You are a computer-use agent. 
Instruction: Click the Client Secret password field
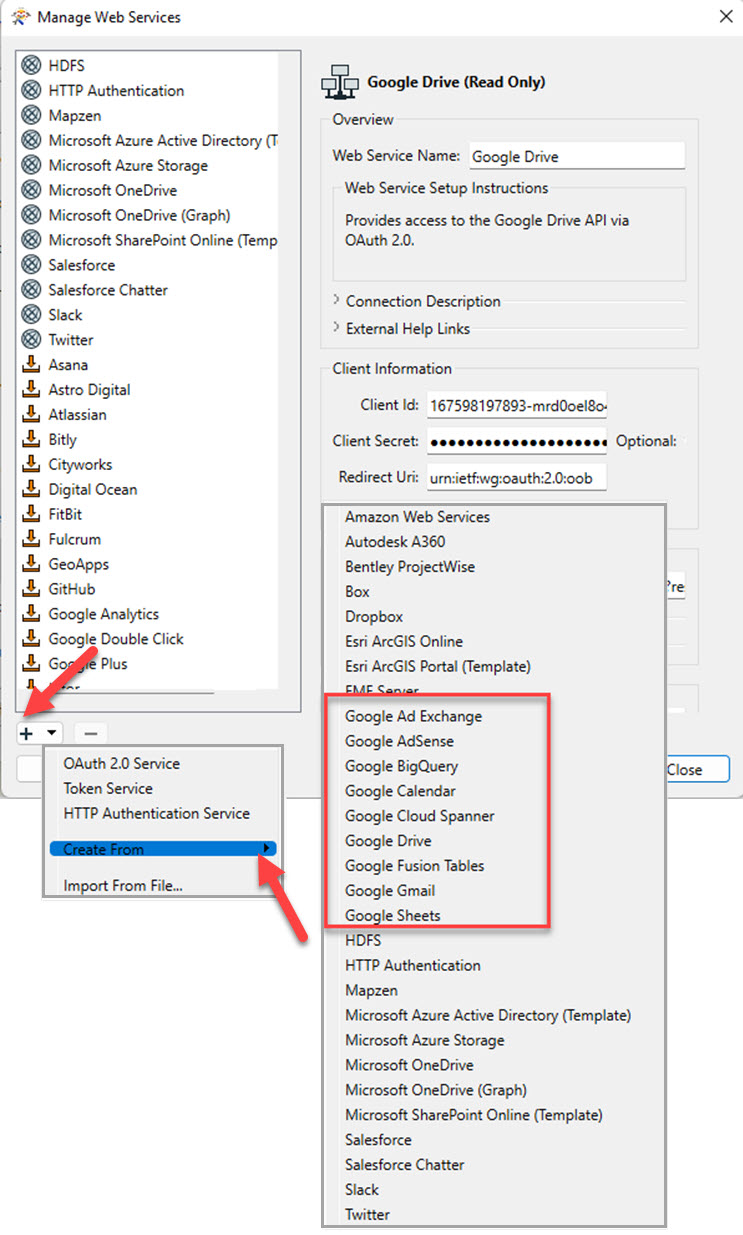click(x=517, y=441)
